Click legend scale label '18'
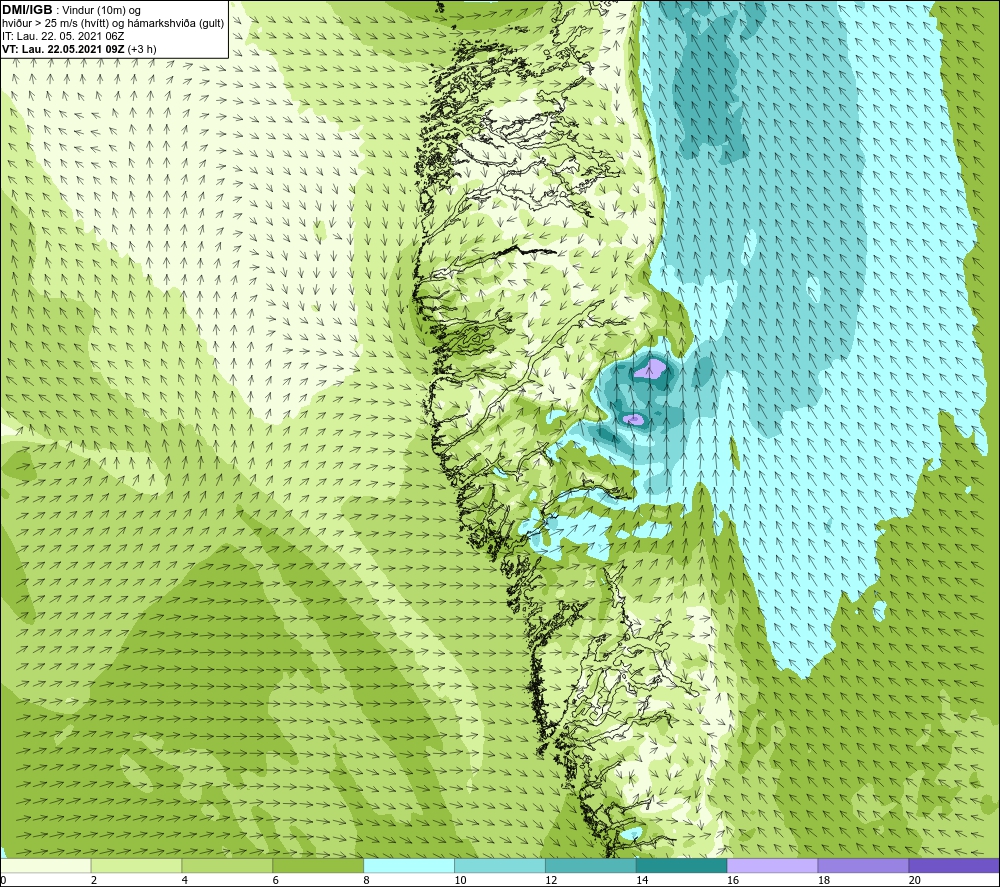The height and width of the screenshot is (887, 1000). coord(823,880)
